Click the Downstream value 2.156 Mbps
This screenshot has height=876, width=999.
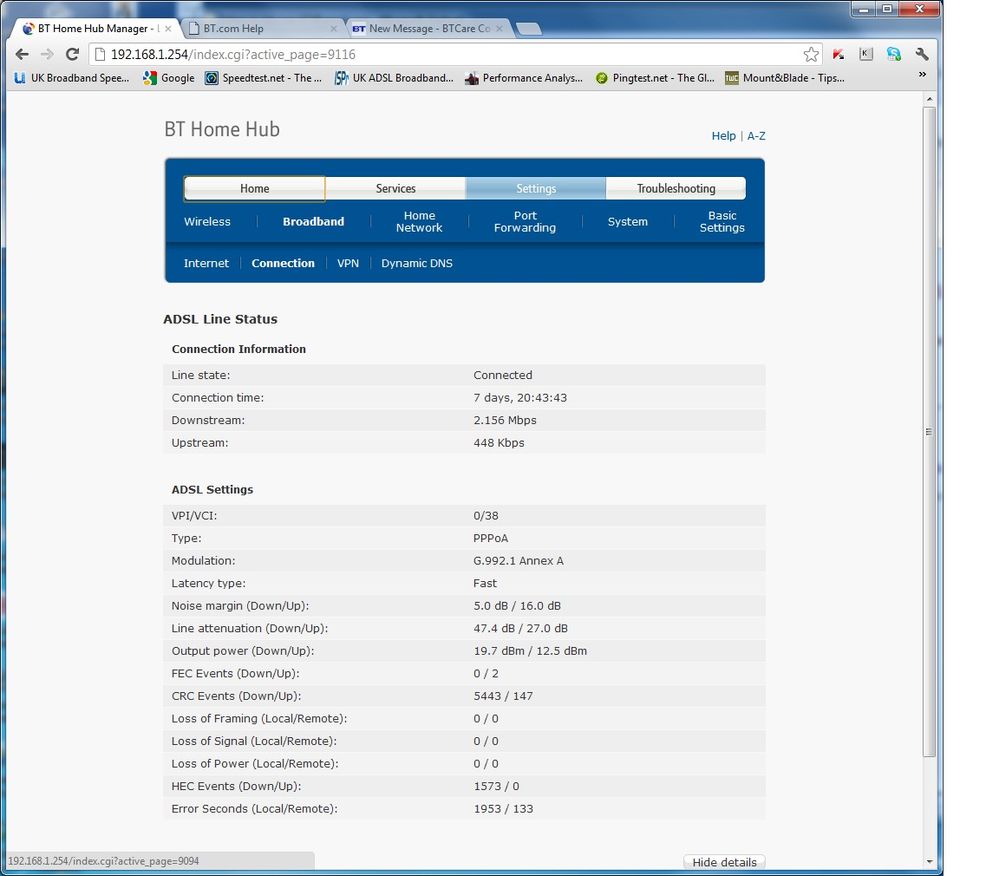point(505,420)
